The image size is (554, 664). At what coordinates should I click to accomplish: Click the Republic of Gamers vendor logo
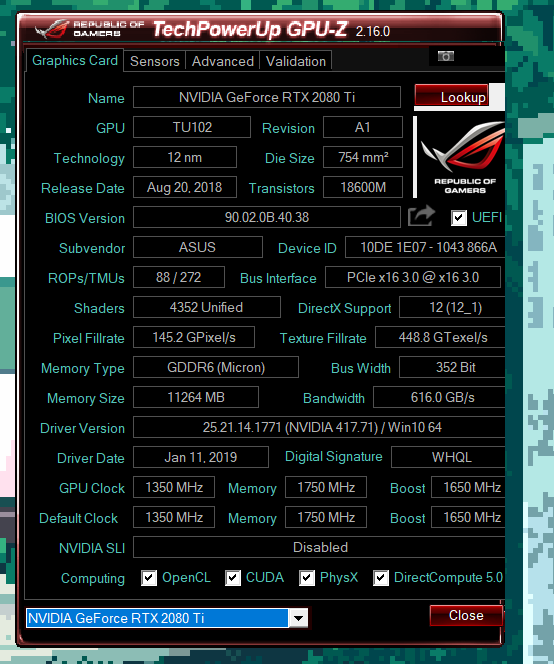463,158
